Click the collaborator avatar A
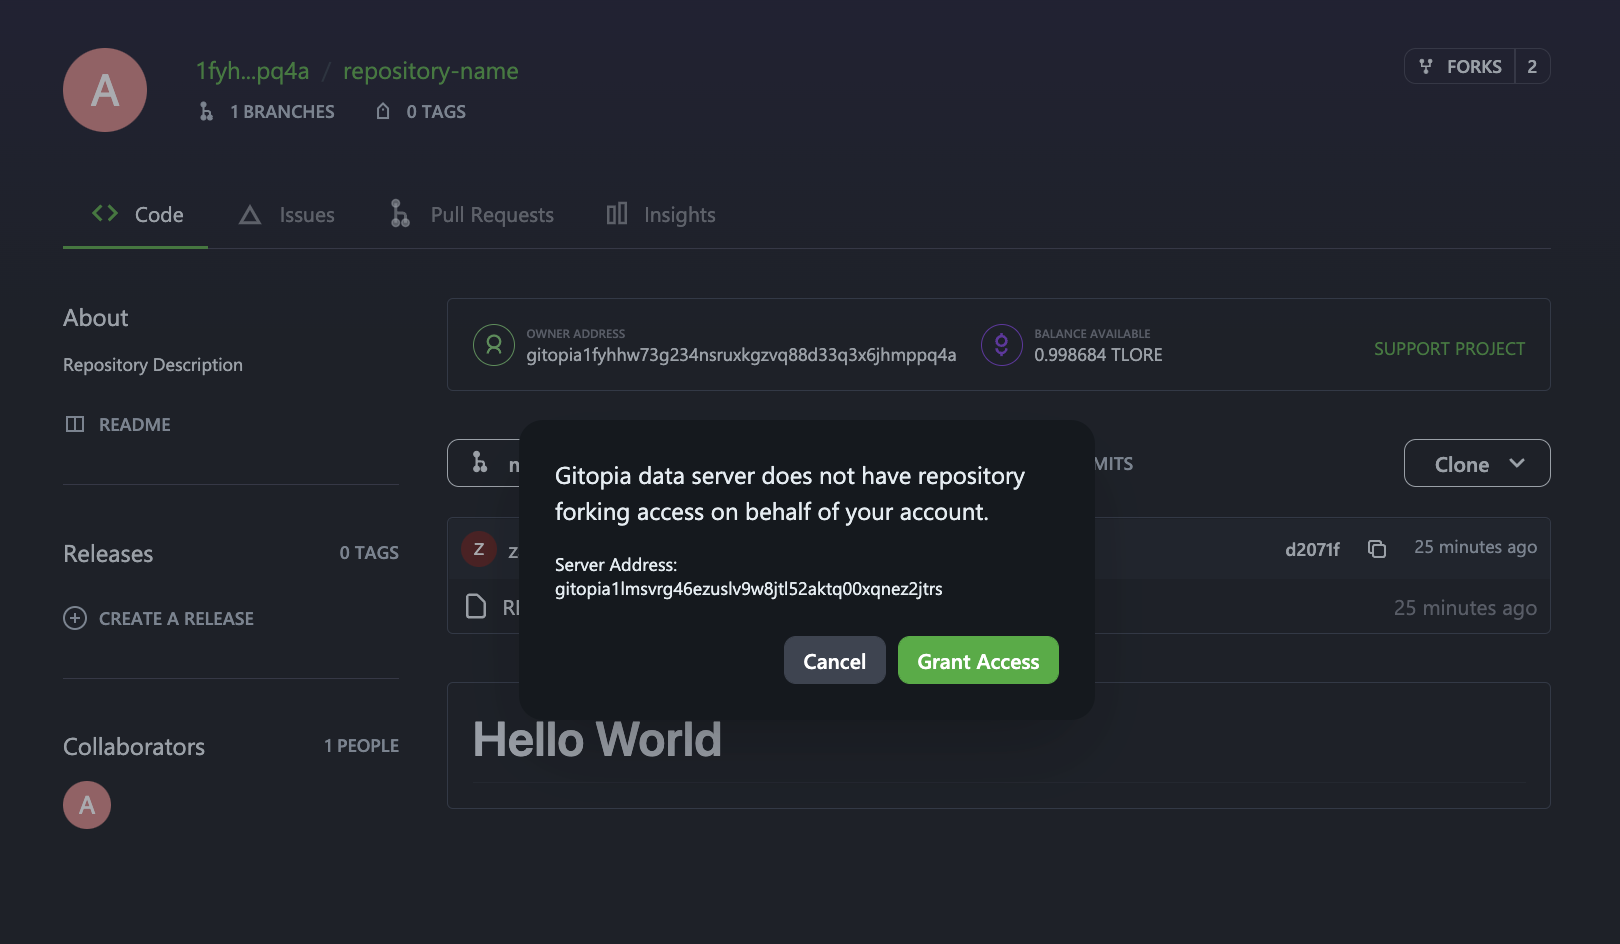This screenshot has width=1620, height=944. coord(87,805)
